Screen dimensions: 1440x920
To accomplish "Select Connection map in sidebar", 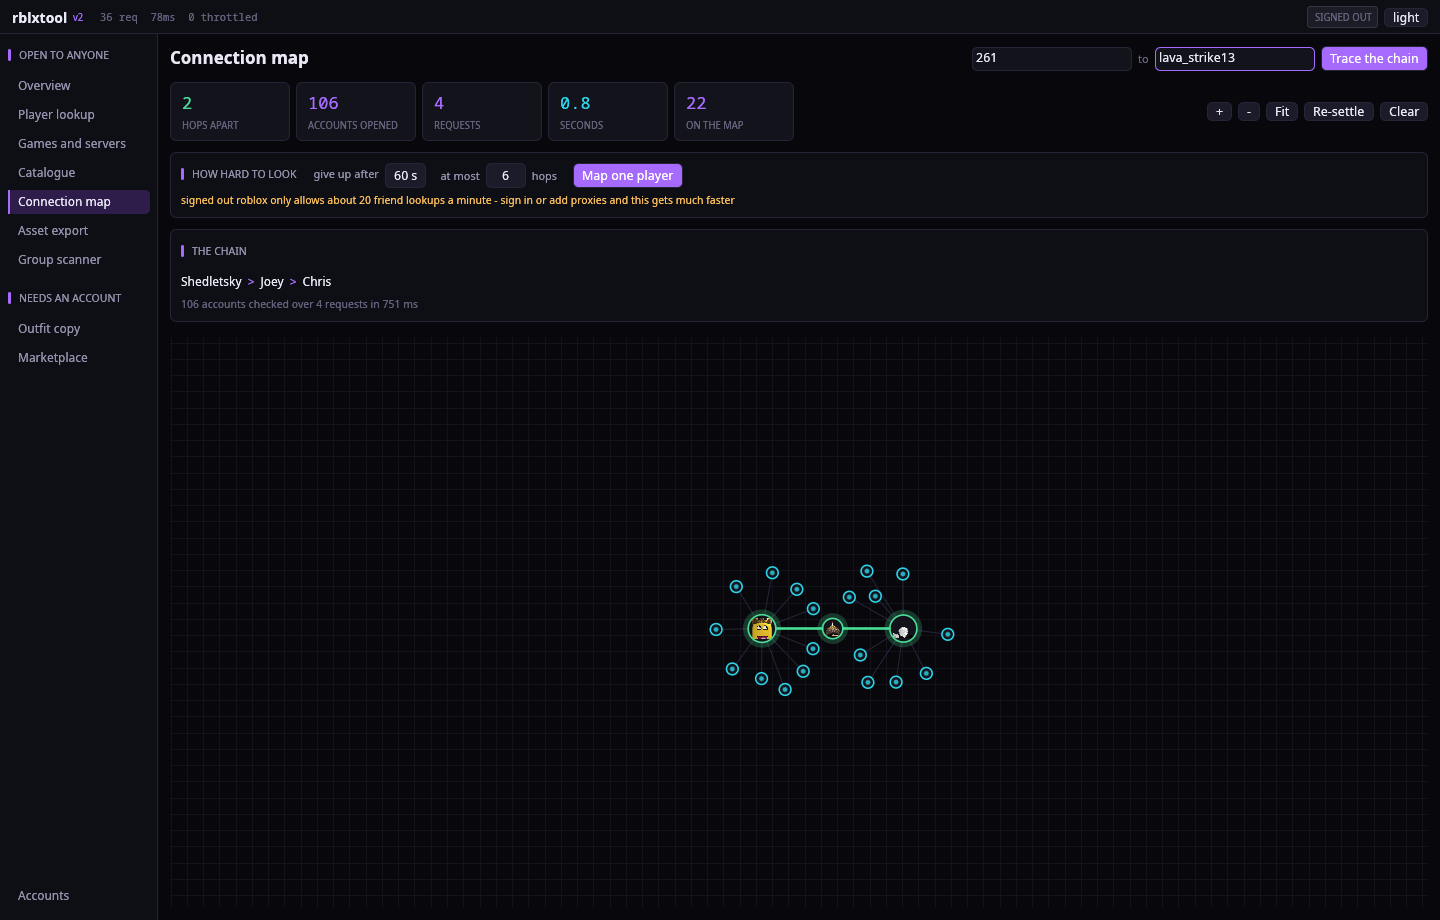I will click(79, 202).
